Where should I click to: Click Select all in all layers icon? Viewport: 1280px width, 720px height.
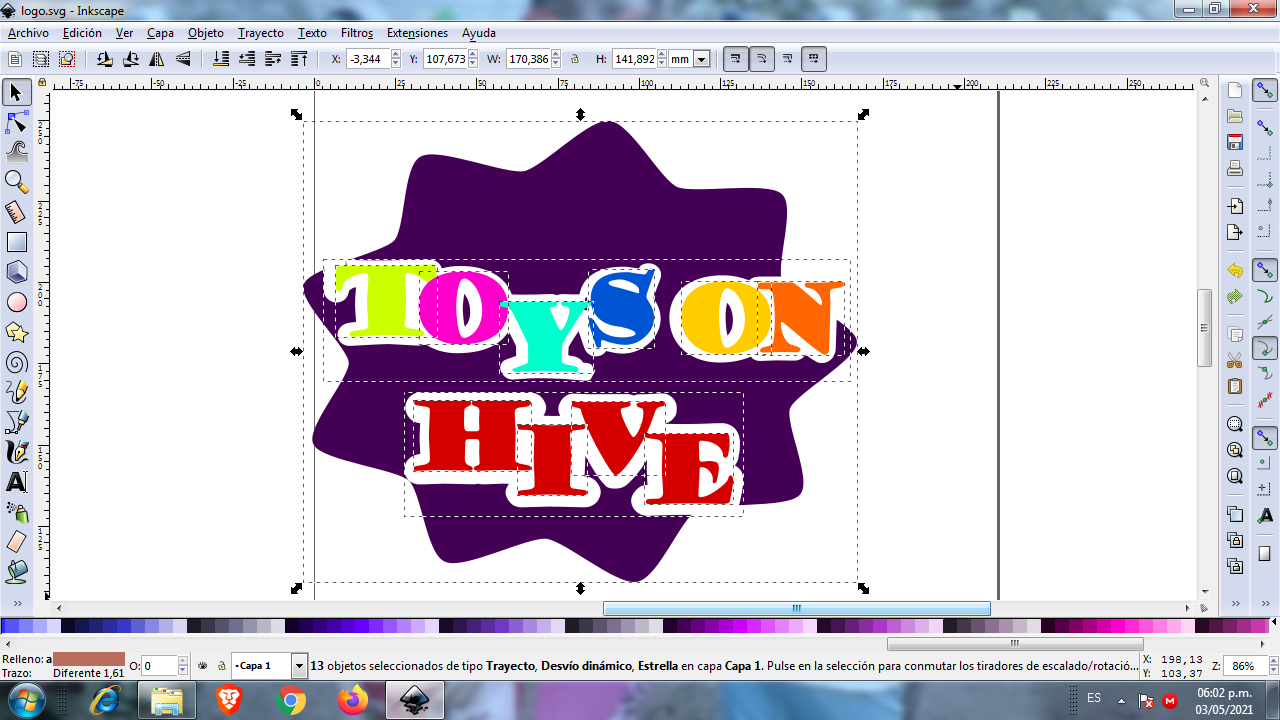(41, 59)
